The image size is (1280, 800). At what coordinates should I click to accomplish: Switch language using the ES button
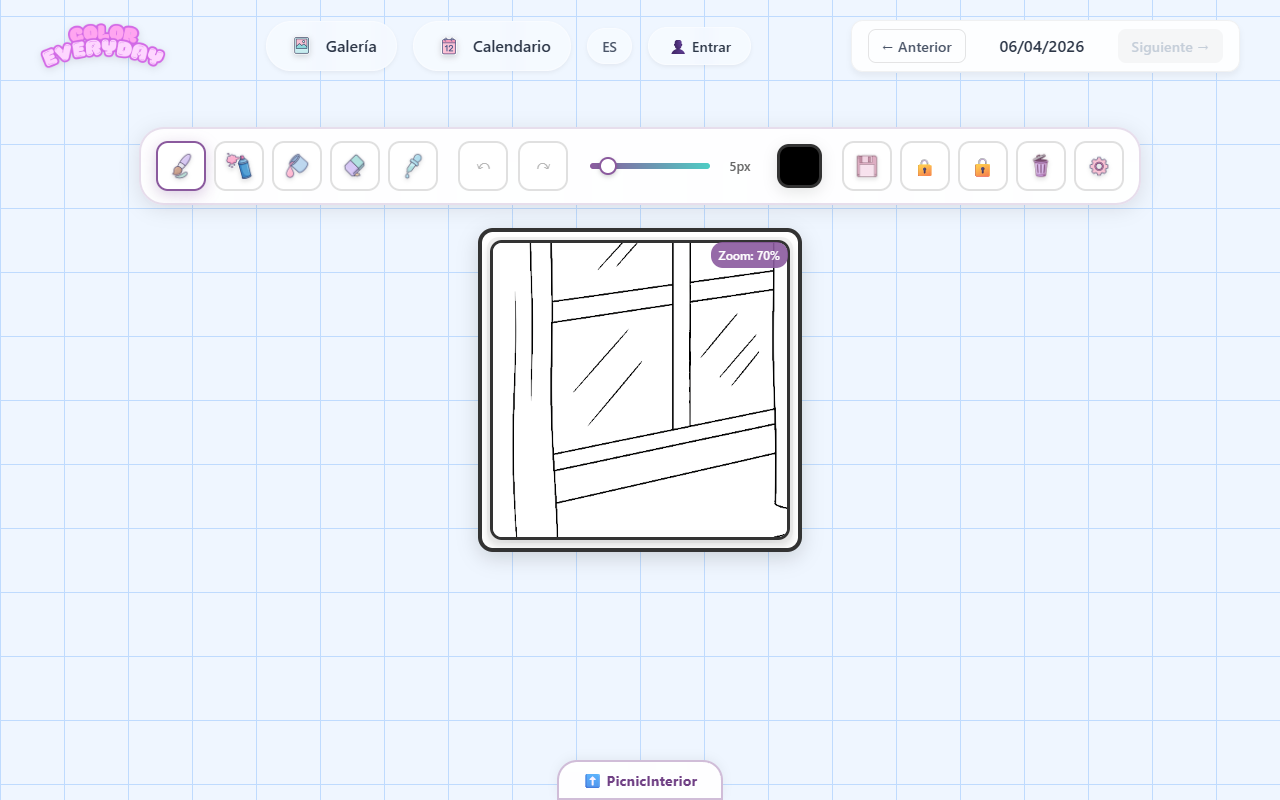[609, 47]
